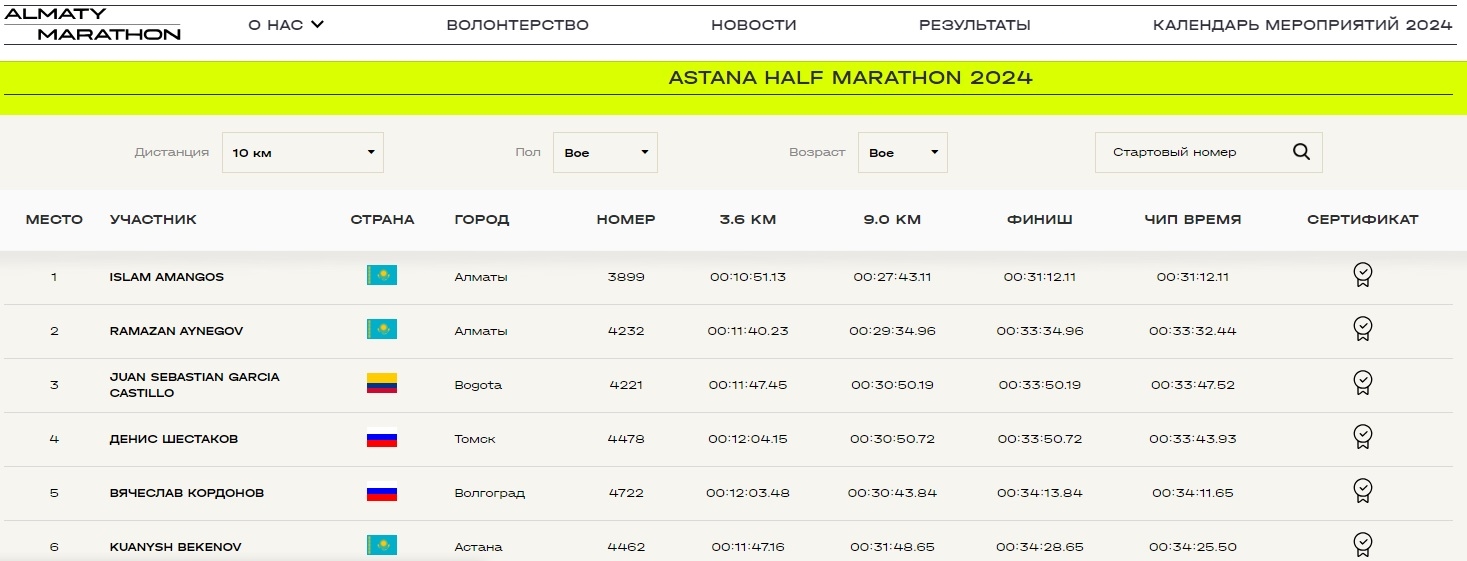Open the Новости menu item
Image resolution: width=1467 pixels, height=561 pixels.
tap(753, 25)
